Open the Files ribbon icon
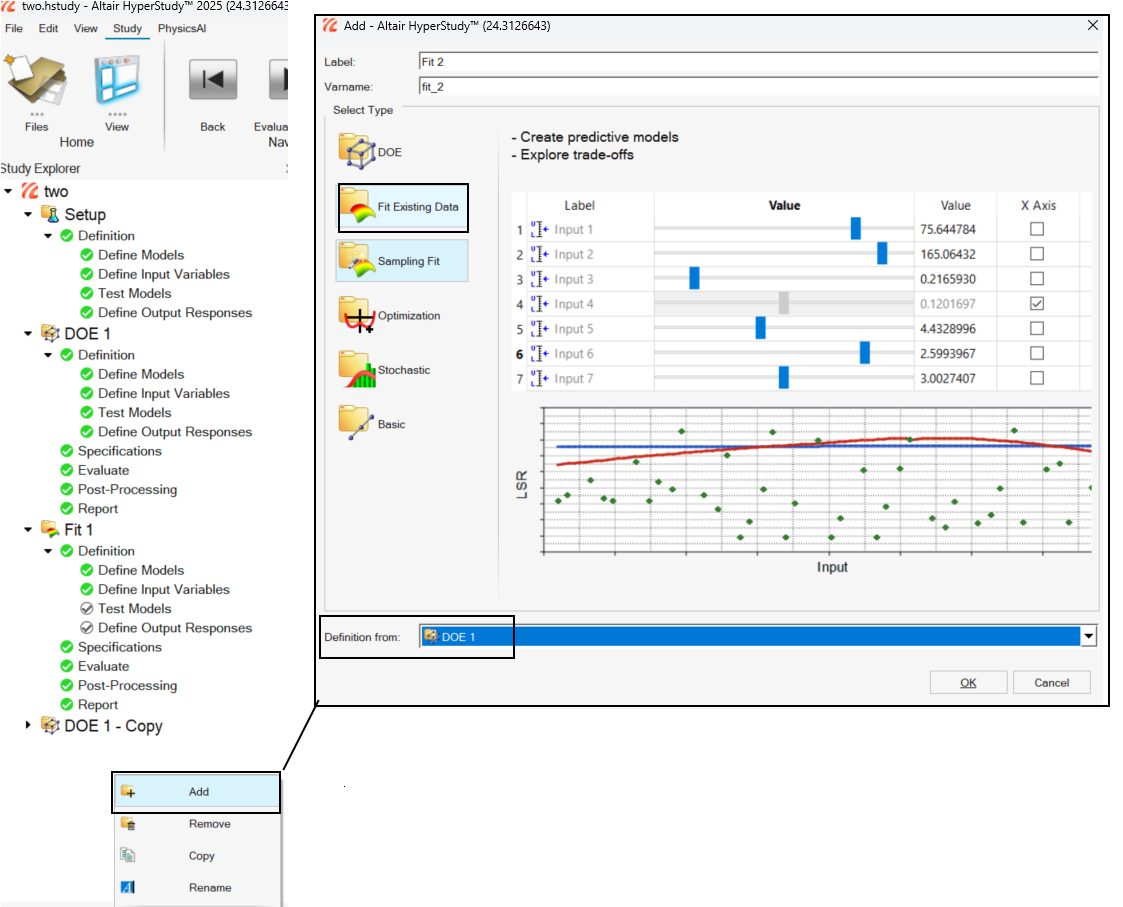The image size is (1123, 907). tap(37, 80)
